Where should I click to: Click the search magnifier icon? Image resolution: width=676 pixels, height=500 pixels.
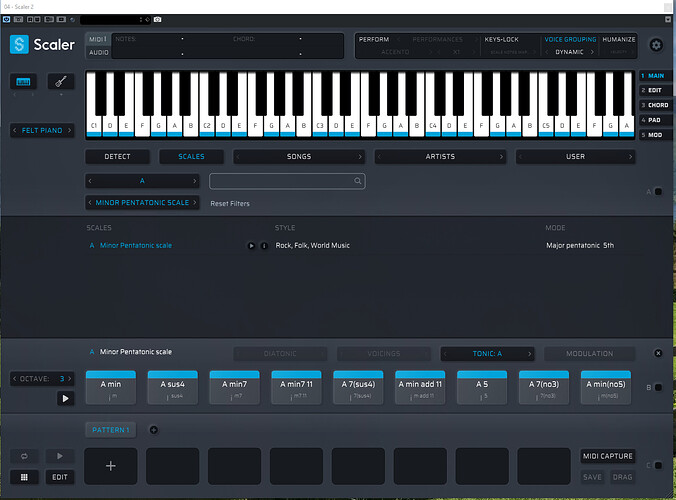click(x=358, y=181)
